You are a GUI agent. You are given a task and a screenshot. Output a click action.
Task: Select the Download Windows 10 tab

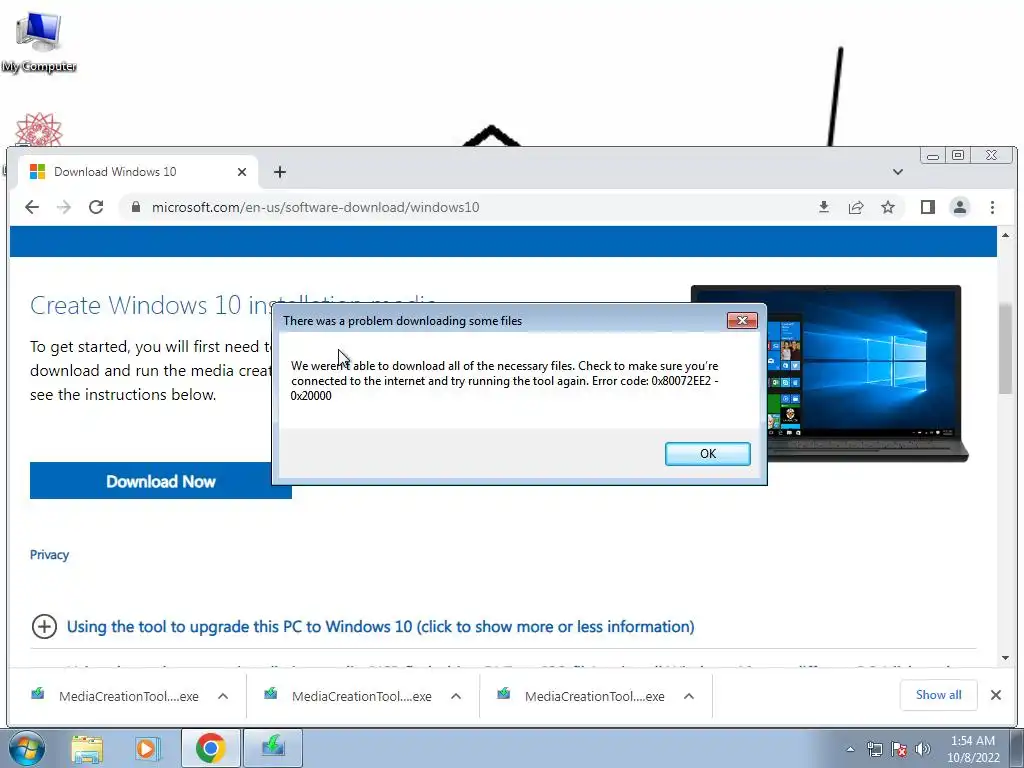[137, 172]
